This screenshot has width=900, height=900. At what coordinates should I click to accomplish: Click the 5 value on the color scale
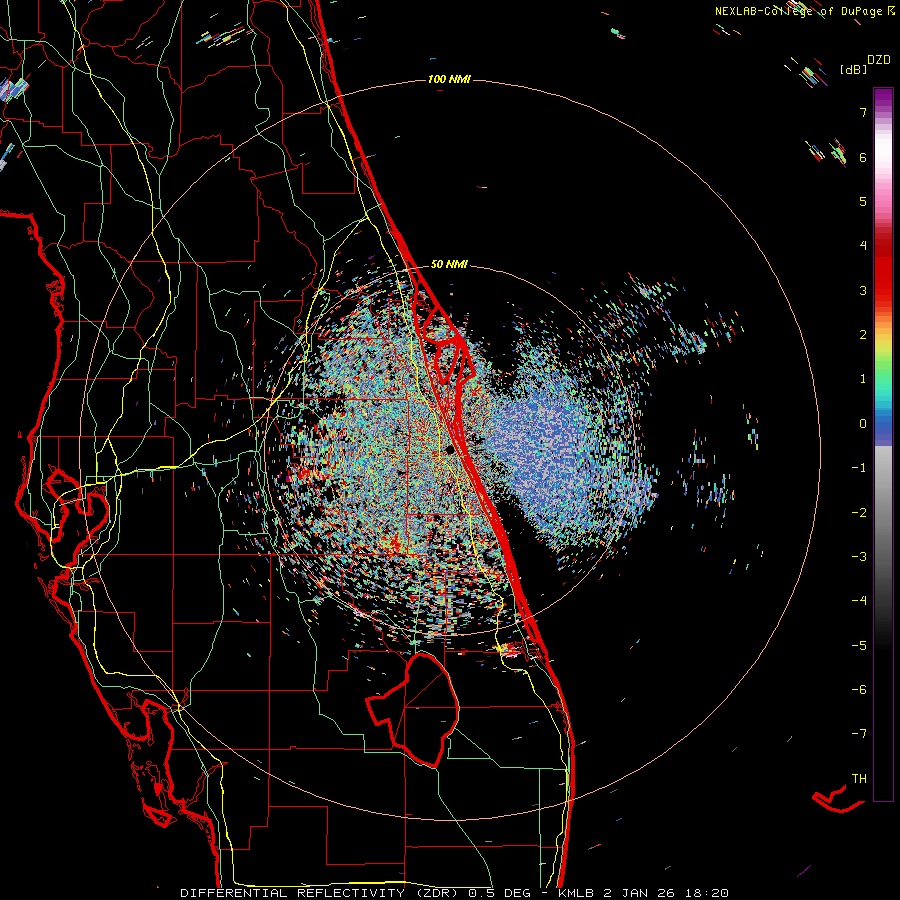[x=863, y=201]
